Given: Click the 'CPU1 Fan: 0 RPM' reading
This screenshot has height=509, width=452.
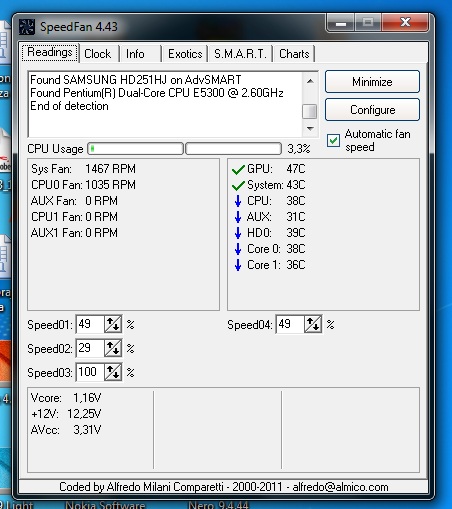Looking at the screenshot, I should 74,217.
